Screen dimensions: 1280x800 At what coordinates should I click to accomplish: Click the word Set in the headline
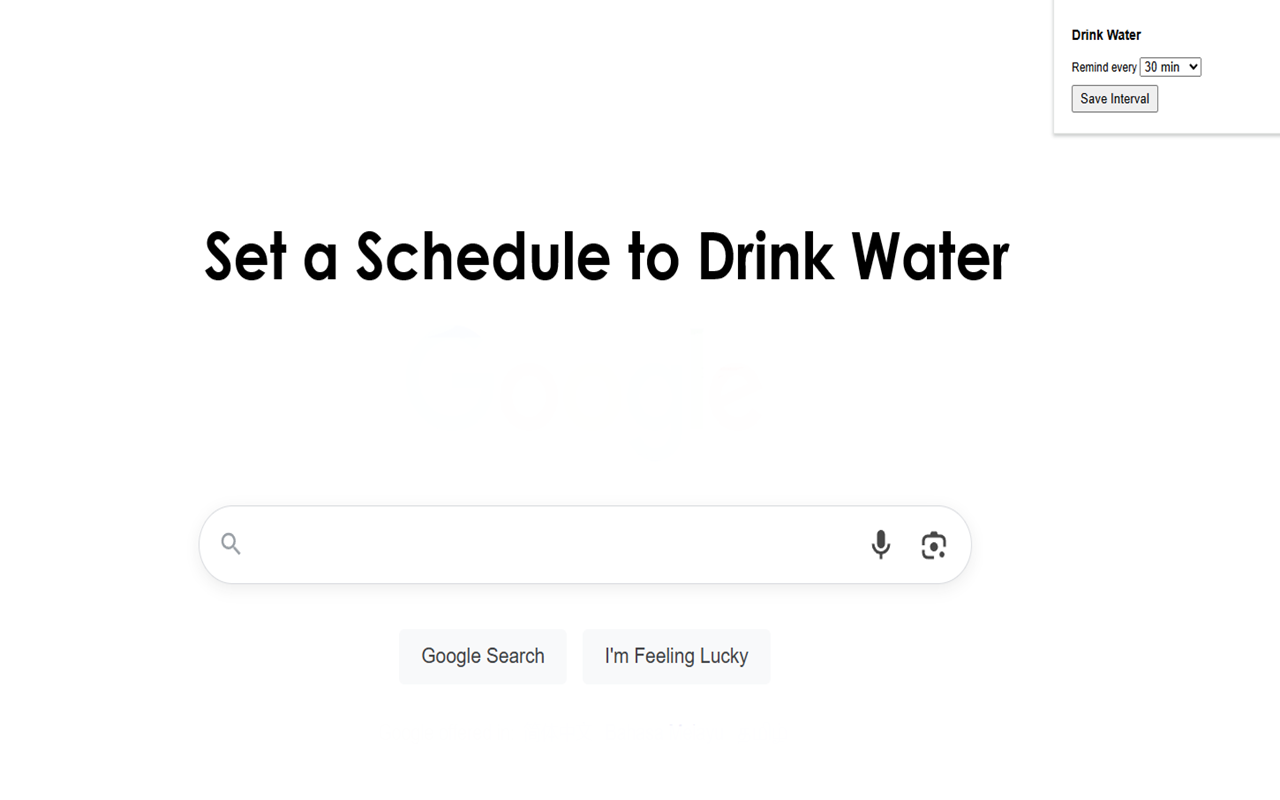coord(246,257)
